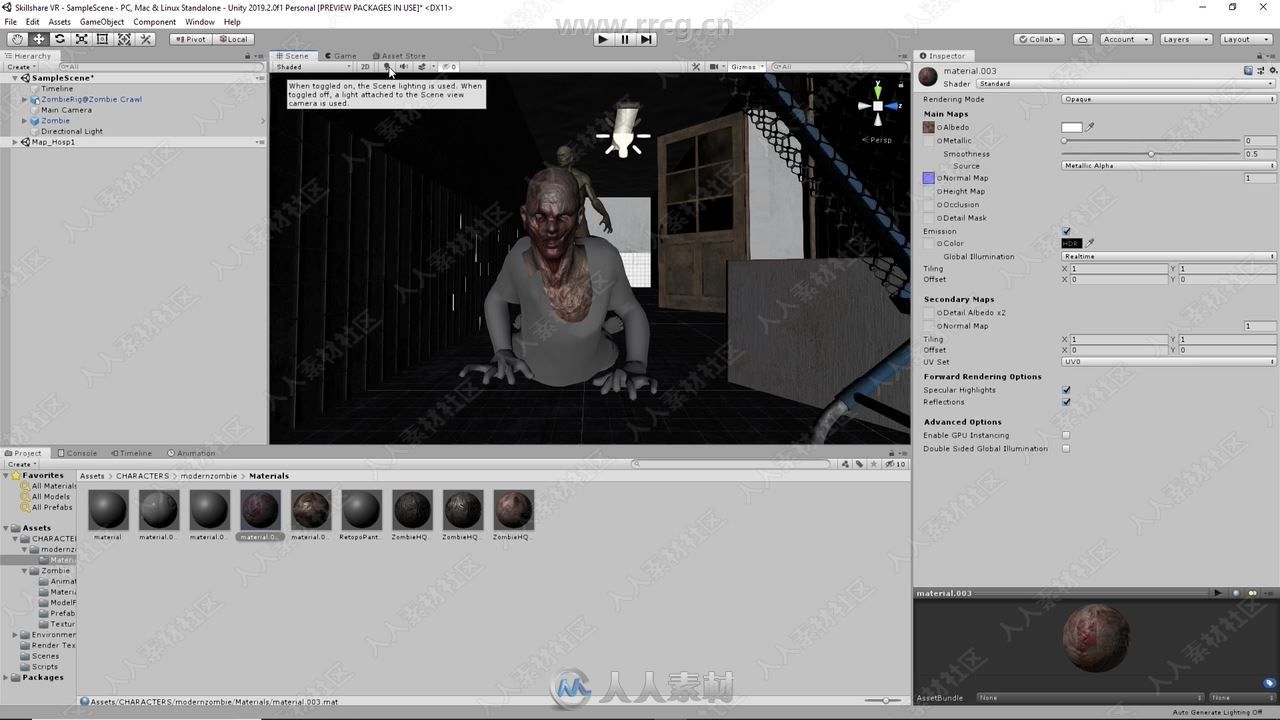Uncheck the Emission checkbox

1066,231
